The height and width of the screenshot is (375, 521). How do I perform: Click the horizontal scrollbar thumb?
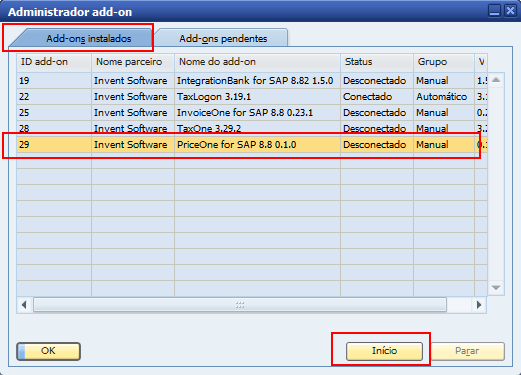coord(240,305)
